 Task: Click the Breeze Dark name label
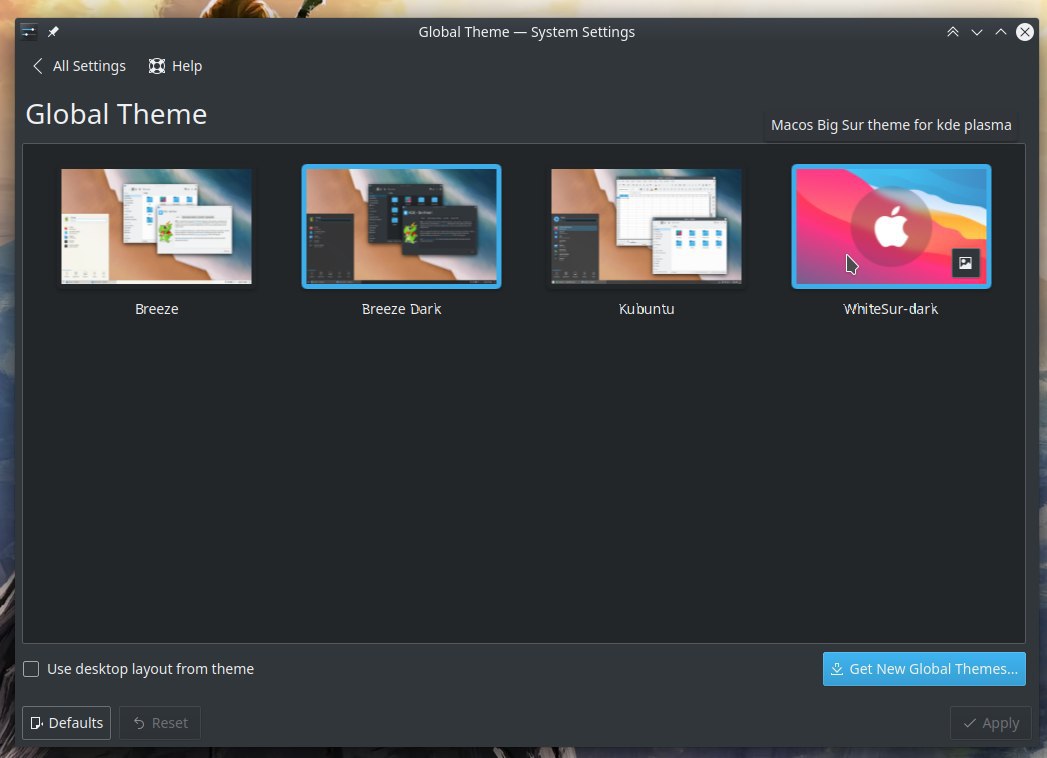point(401,309)
